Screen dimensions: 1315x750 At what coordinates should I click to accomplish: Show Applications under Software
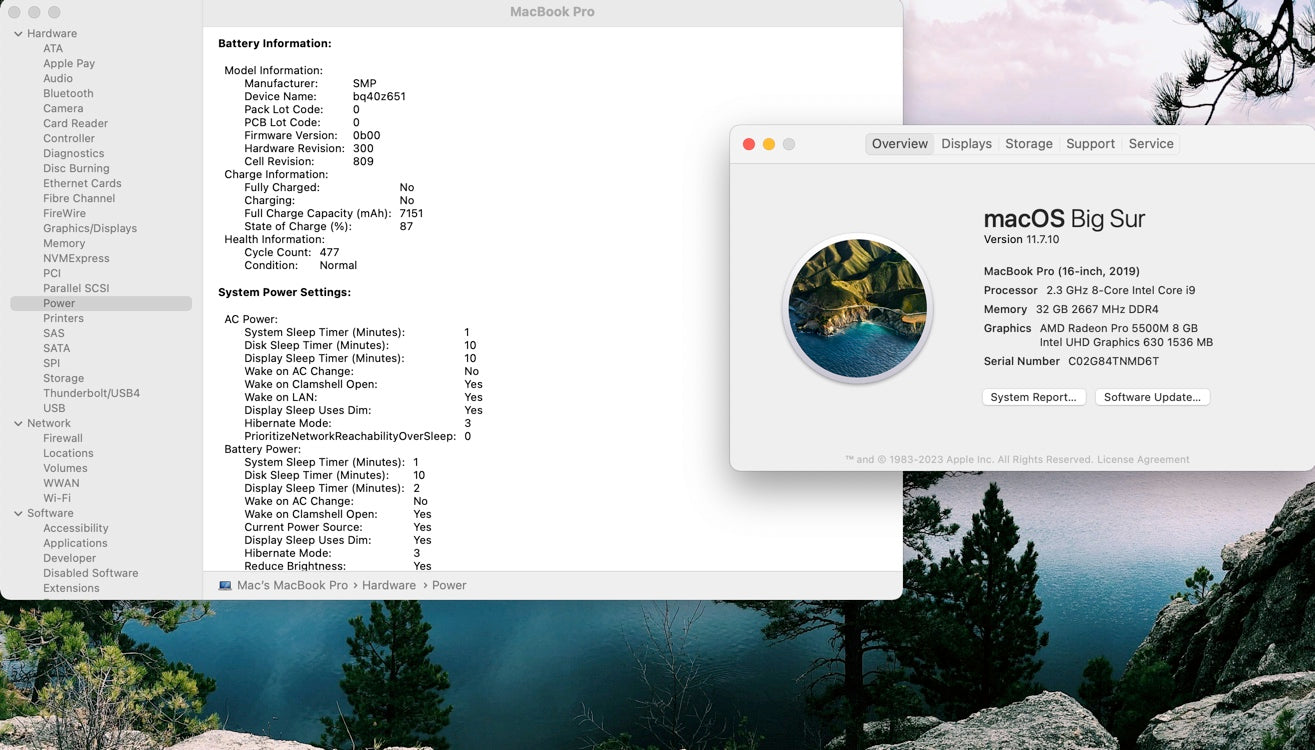pos(75,543)
